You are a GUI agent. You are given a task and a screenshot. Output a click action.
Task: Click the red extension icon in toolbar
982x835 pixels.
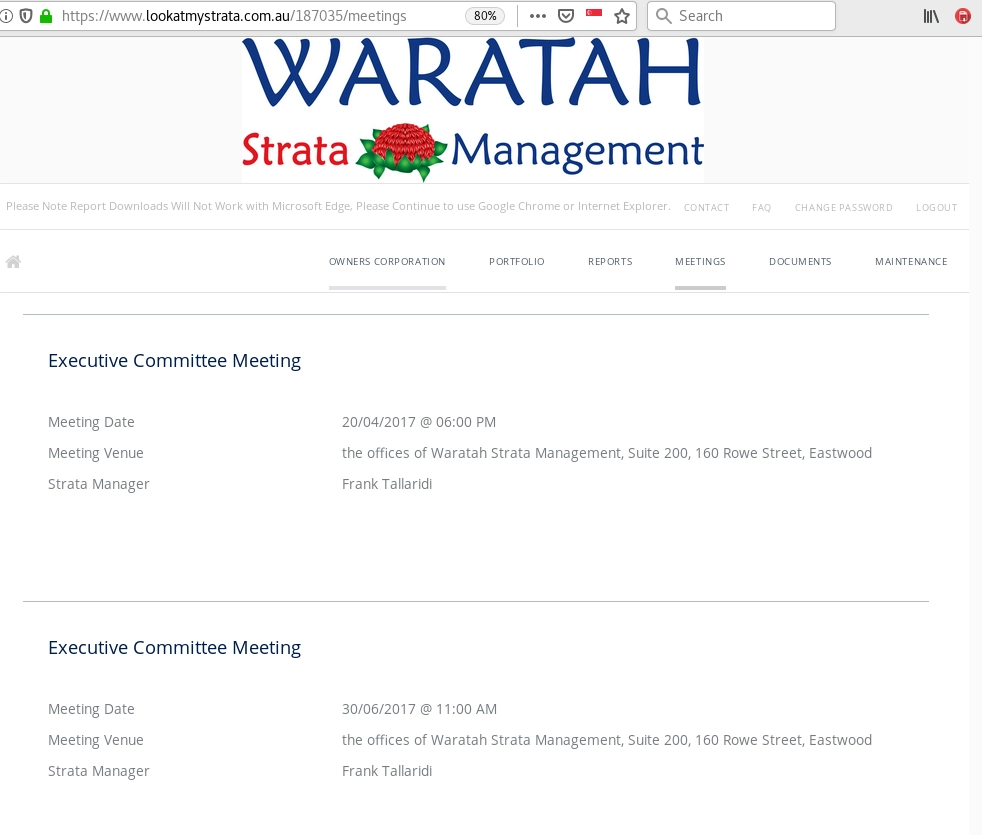tap(963, 16)
